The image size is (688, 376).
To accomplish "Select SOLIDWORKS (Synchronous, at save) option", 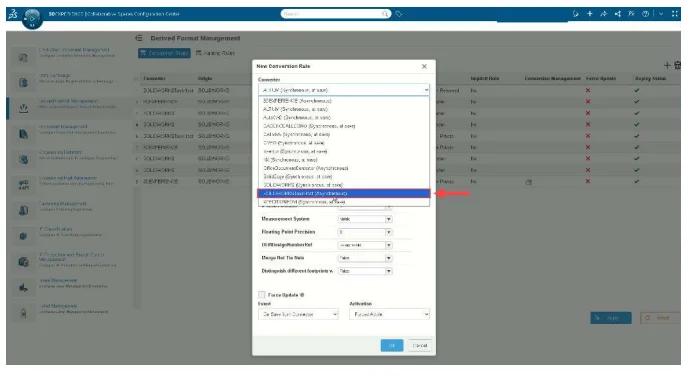I will pos(344,185).
